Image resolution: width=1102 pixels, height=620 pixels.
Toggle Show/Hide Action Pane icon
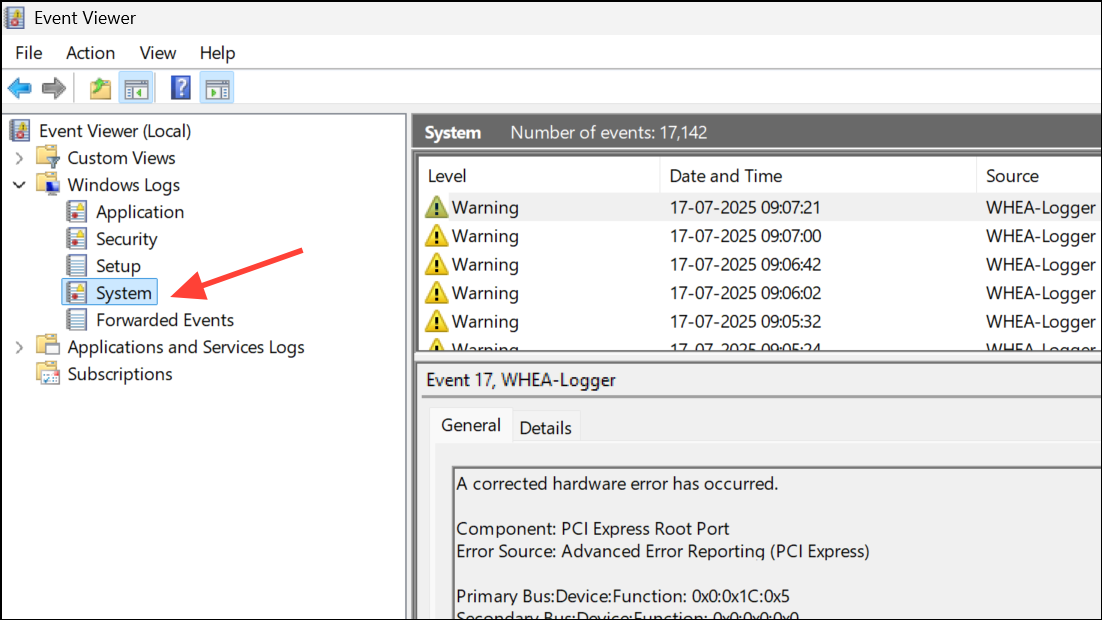click(x=217, y=89)
